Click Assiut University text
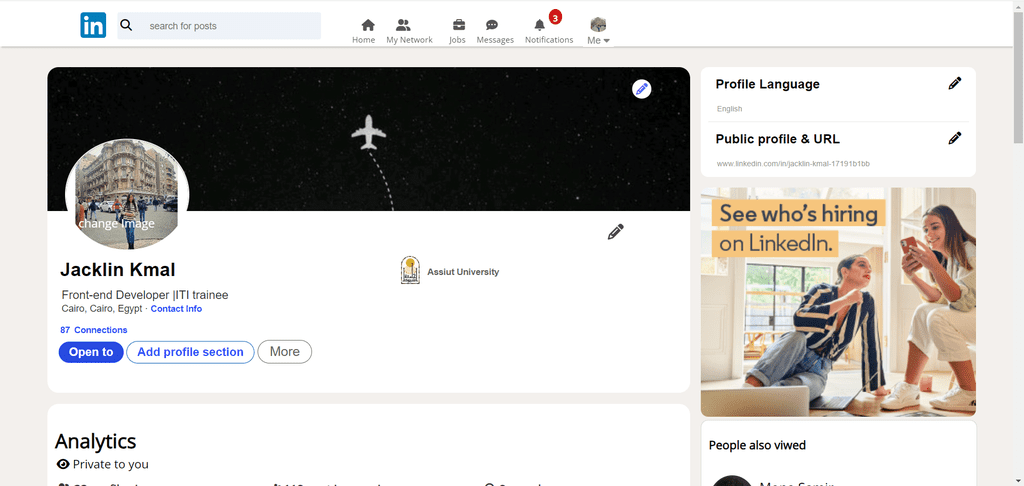The height and width of the screenshot is (486, 1024). tap(463, 272)
